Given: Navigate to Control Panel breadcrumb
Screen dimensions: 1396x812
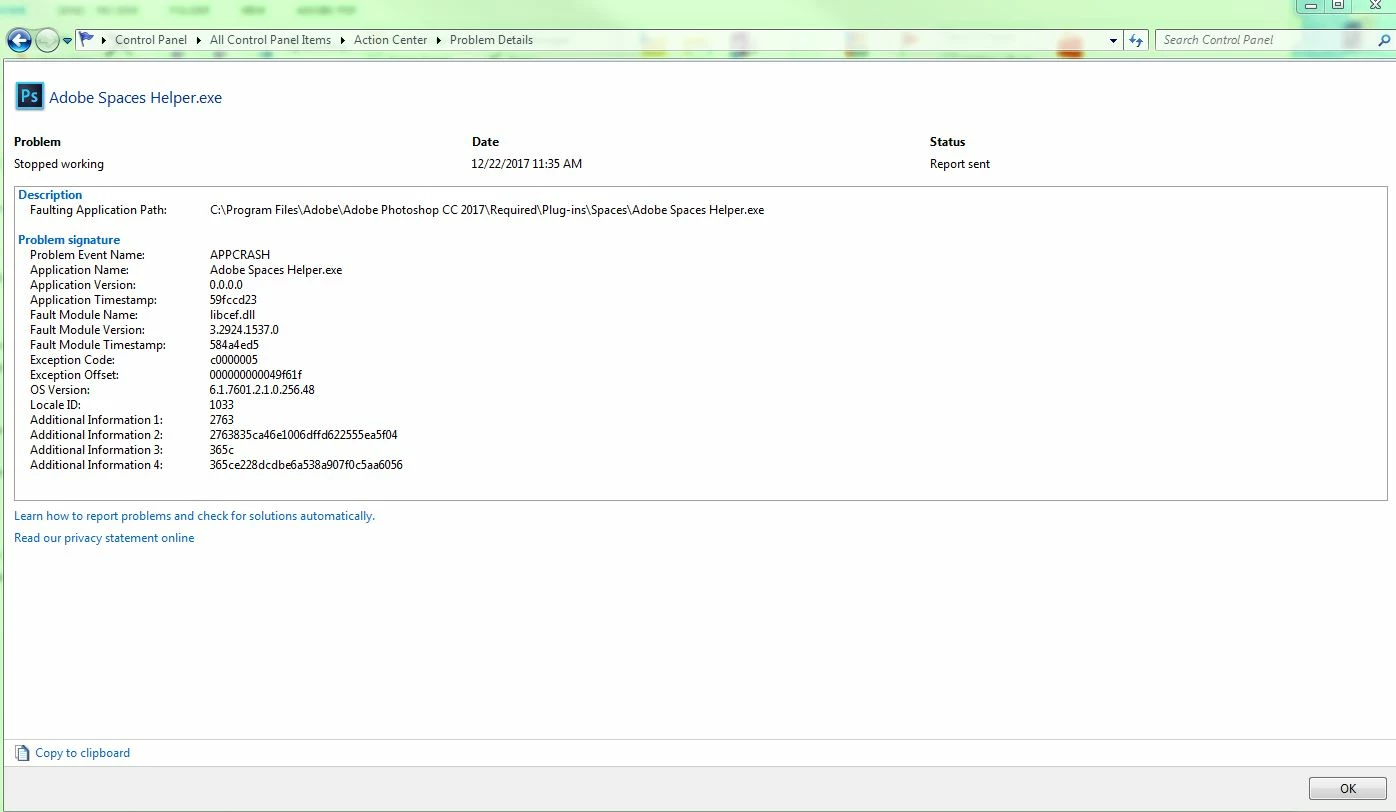Looking at the screenshot, I should tap(151, 40).
